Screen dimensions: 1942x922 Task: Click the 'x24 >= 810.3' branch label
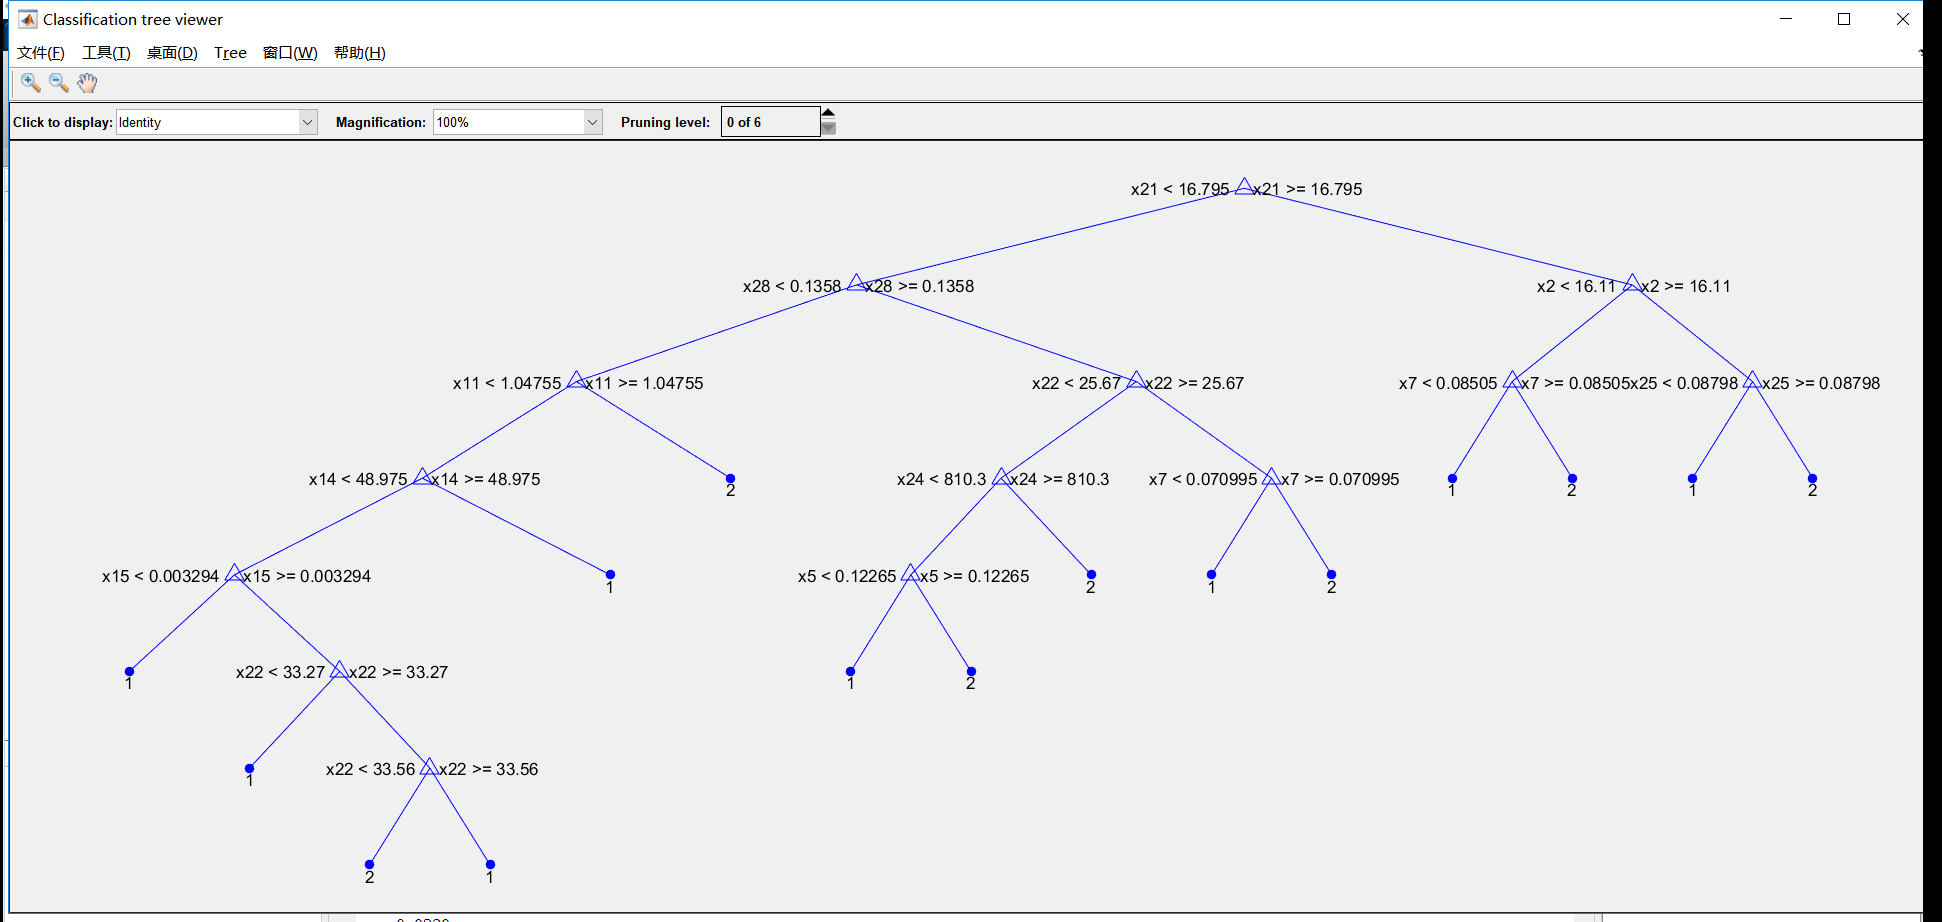point(1060,479)
